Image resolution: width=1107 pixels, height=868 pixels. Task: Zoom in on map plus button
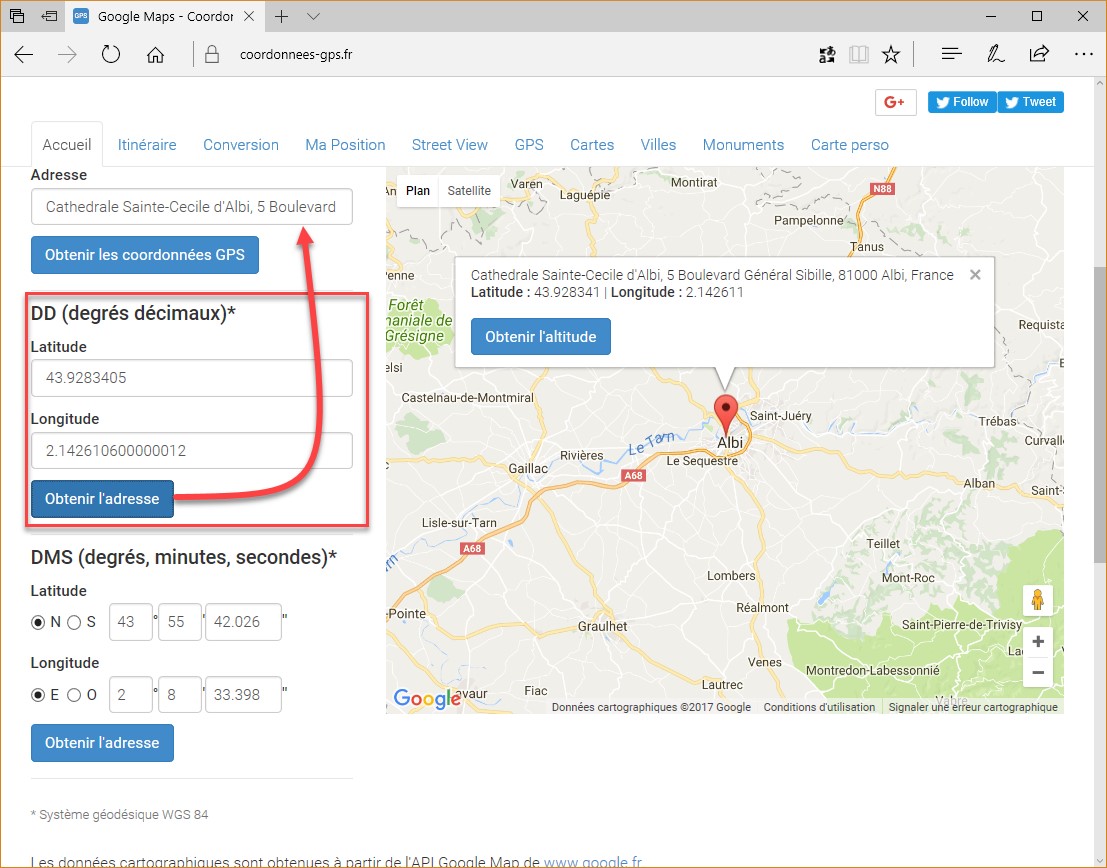pos(1038,642)
